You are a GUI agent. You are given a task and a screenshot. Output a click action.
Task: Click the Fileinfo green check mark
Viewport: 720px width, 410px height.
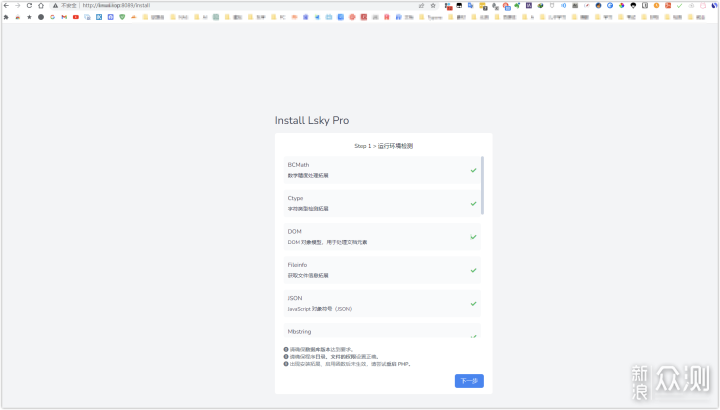click(473, 270)
